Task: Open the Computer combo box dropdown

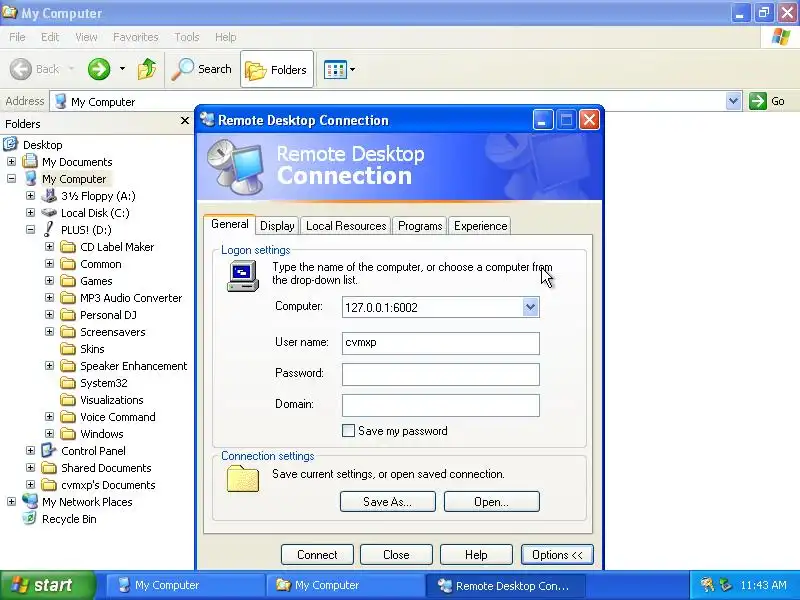Action: (530, 307)
